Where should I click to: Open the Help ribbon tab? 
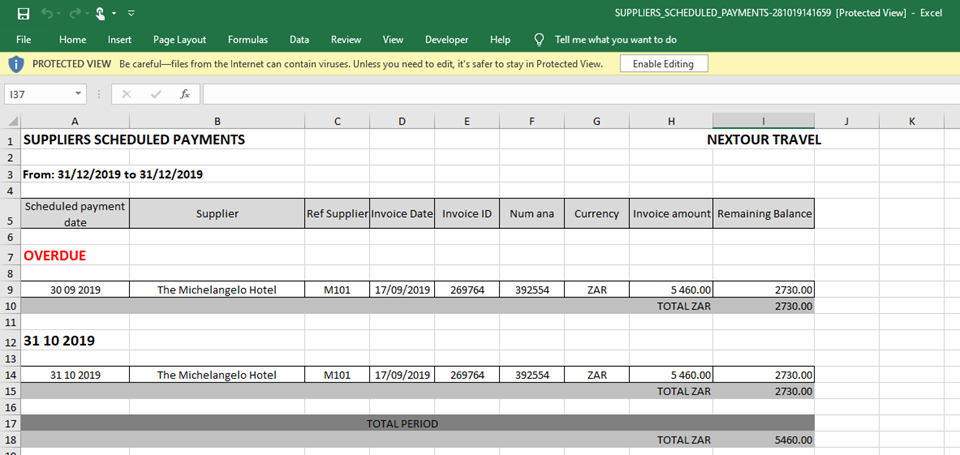tap(500, 40)
